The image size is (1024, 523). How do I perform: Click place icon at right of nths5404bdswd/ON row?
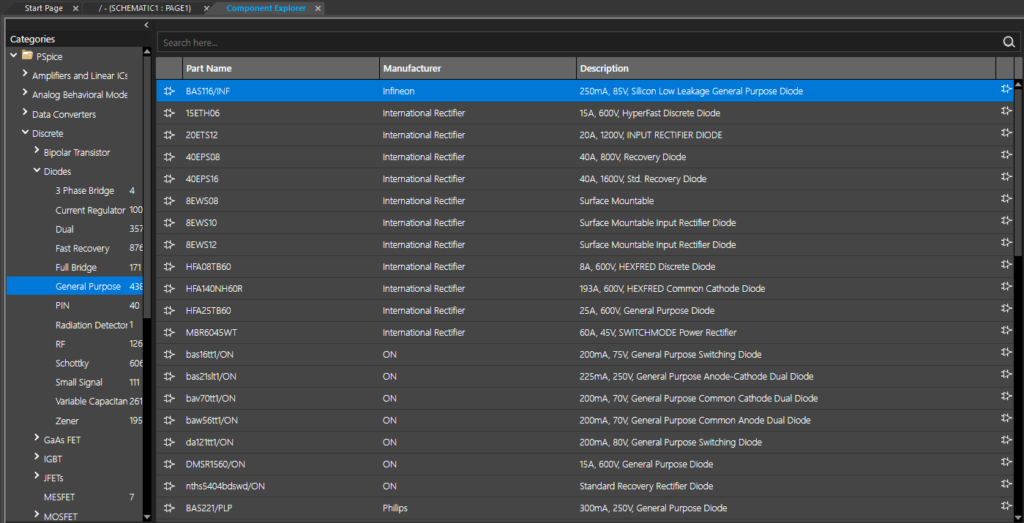[1006, 484]
